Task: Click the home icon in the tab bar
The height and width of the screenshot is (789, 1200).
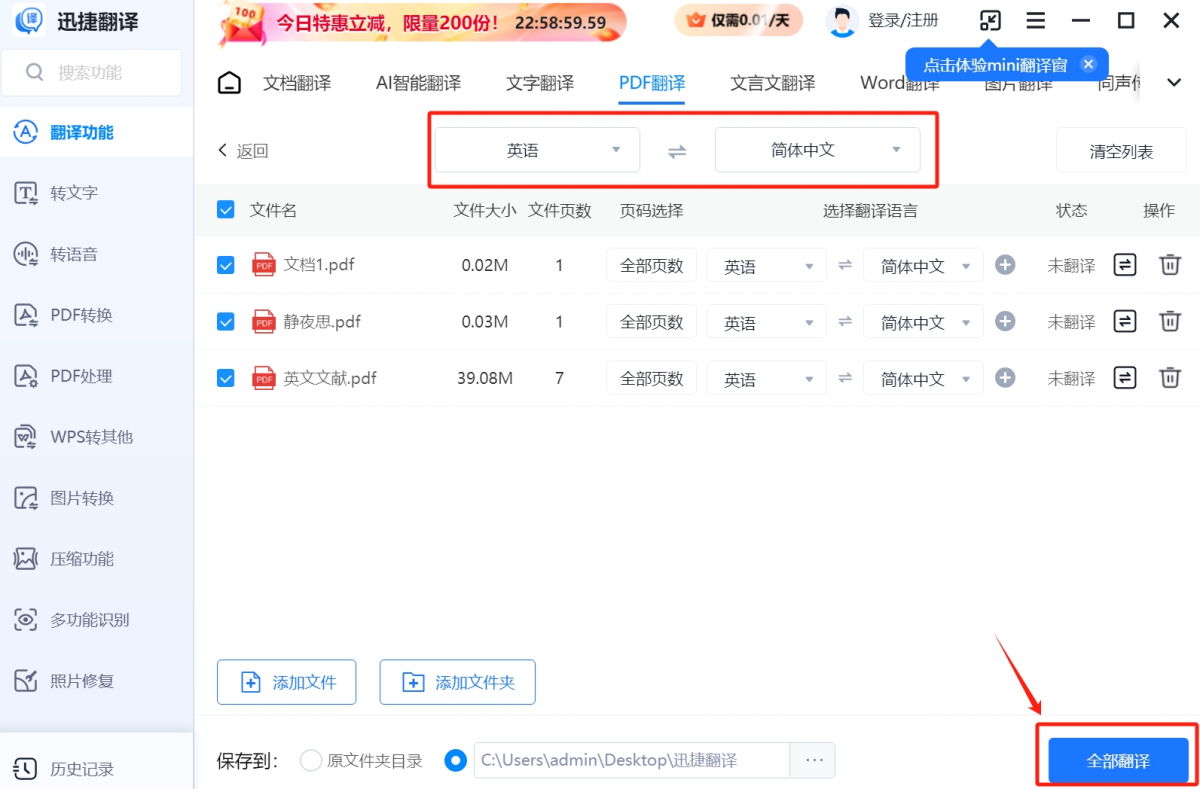Action: 229,83
